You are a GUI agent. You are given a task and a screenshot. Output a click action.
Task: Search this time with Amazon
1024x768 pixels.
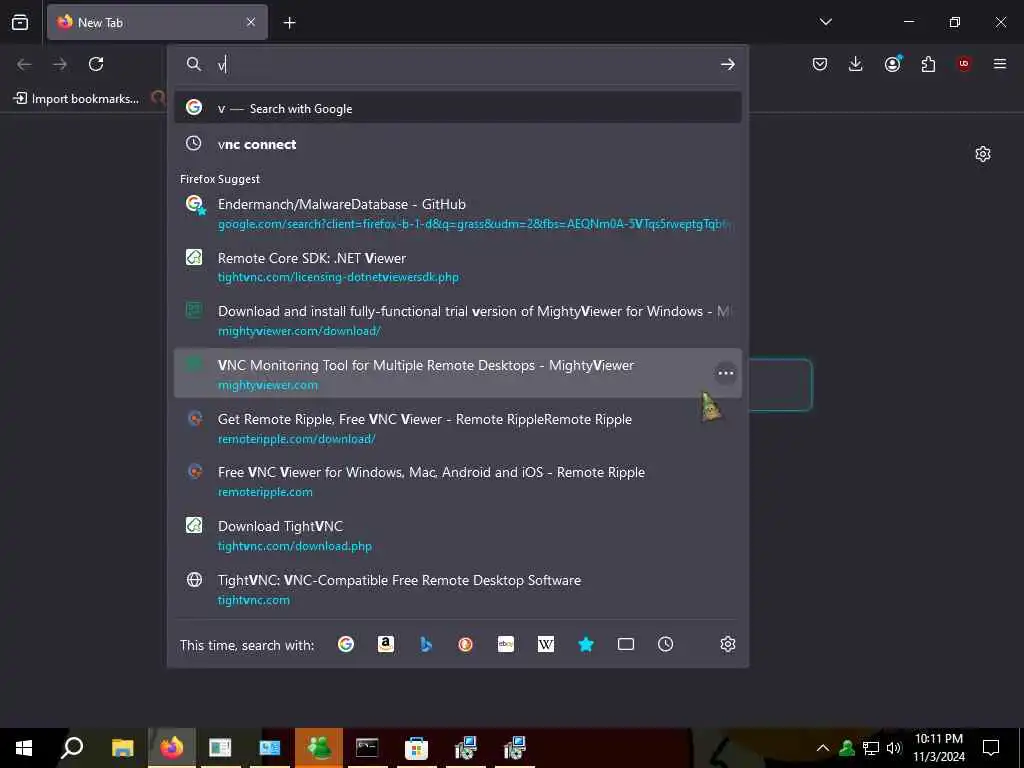pyautogui.click(x=386, y=645)
